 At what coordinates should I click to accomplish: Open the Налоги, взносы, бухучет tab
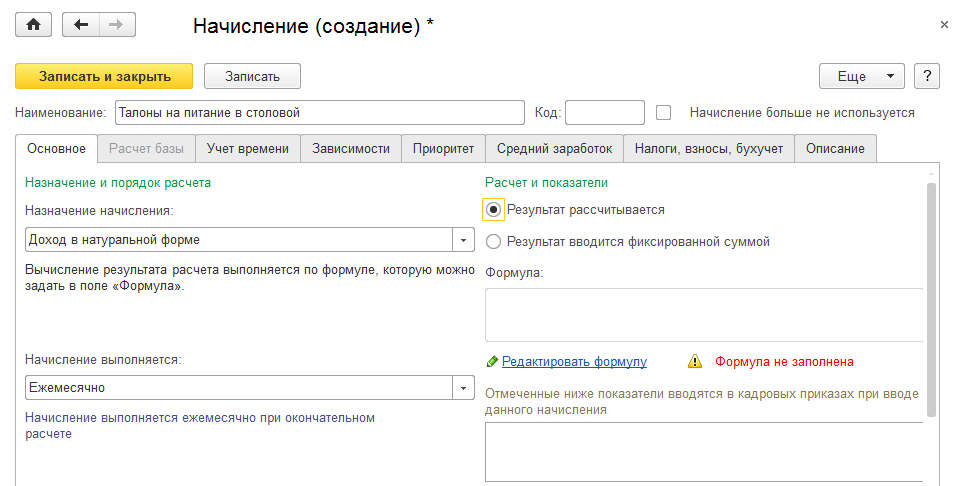pyautogui.click(x=709, y=148)
